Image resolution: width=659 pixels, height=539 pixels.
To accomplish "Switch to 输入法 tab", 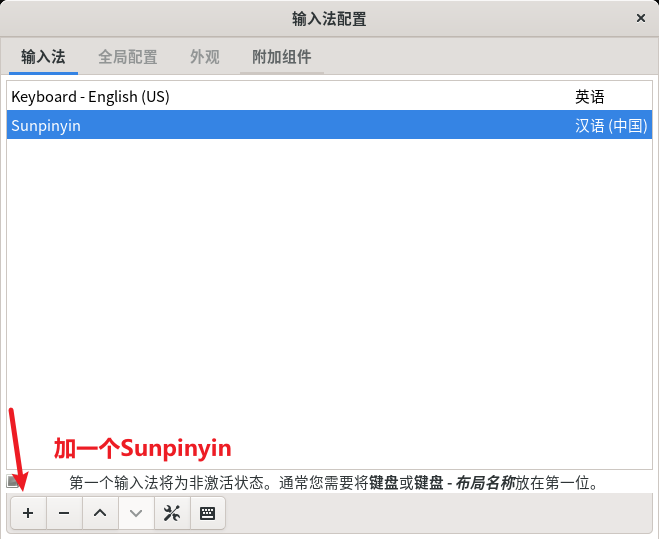I will (x=43, y=57).
